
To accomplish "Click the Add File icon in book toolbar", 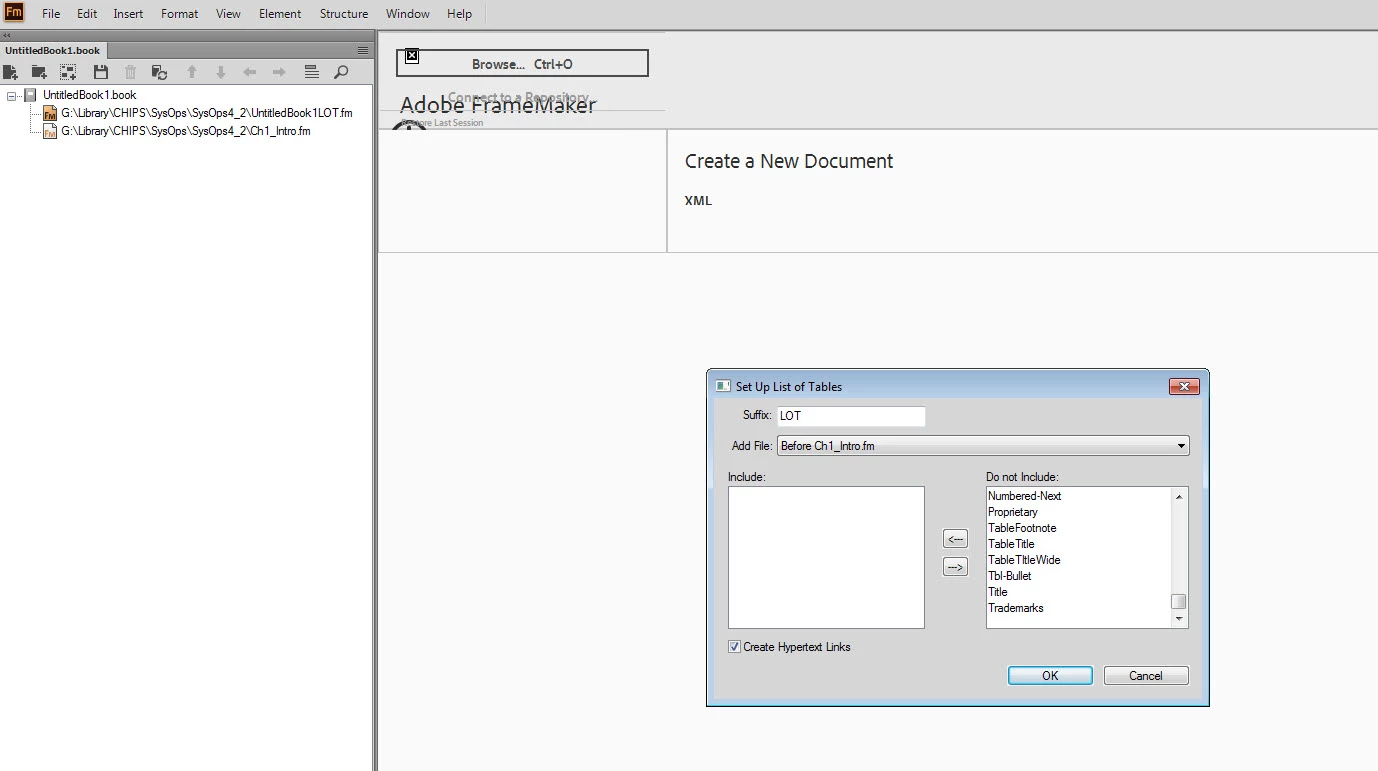I will (x=11, y=72).
